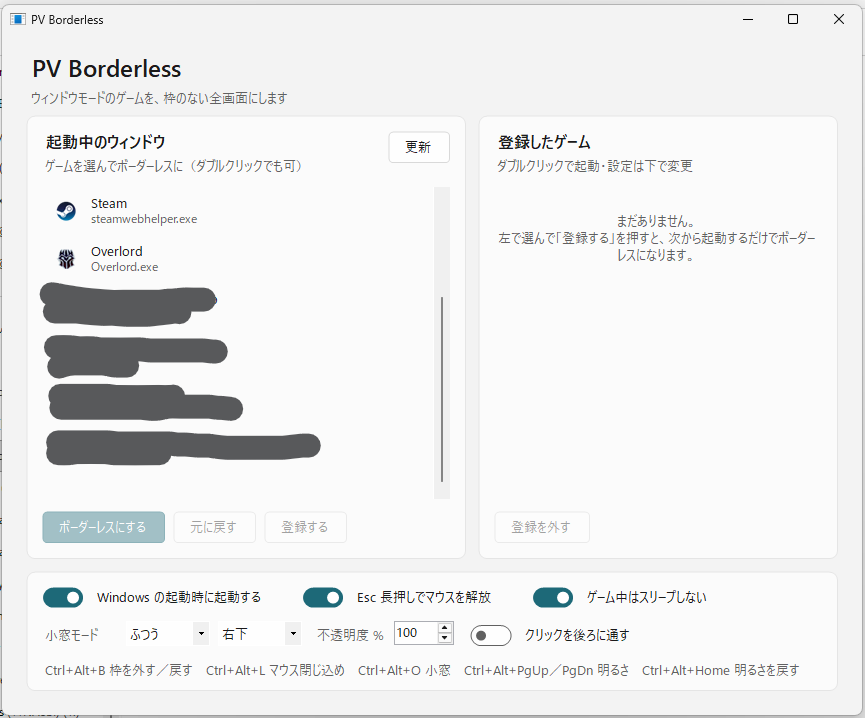Click the Steam icon in window list
The width and height of the screenshot is (865, 718).
tap(66, 211)
